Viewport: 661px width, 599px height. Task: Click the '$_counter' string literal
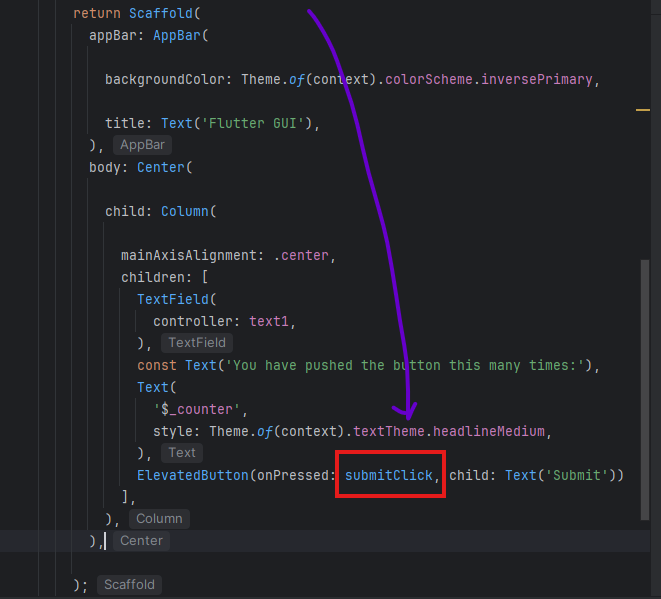(199, 409)
